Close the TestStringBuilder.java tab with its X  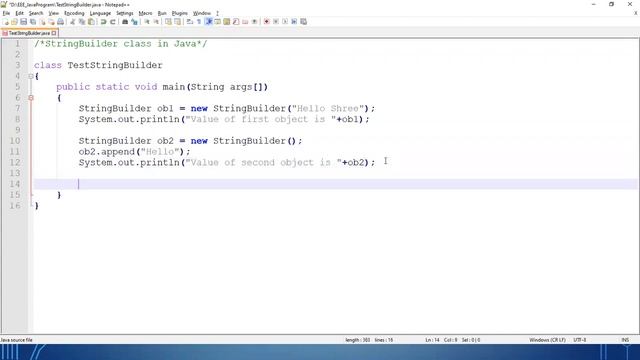pyautogui.click(x=54, y=33)
